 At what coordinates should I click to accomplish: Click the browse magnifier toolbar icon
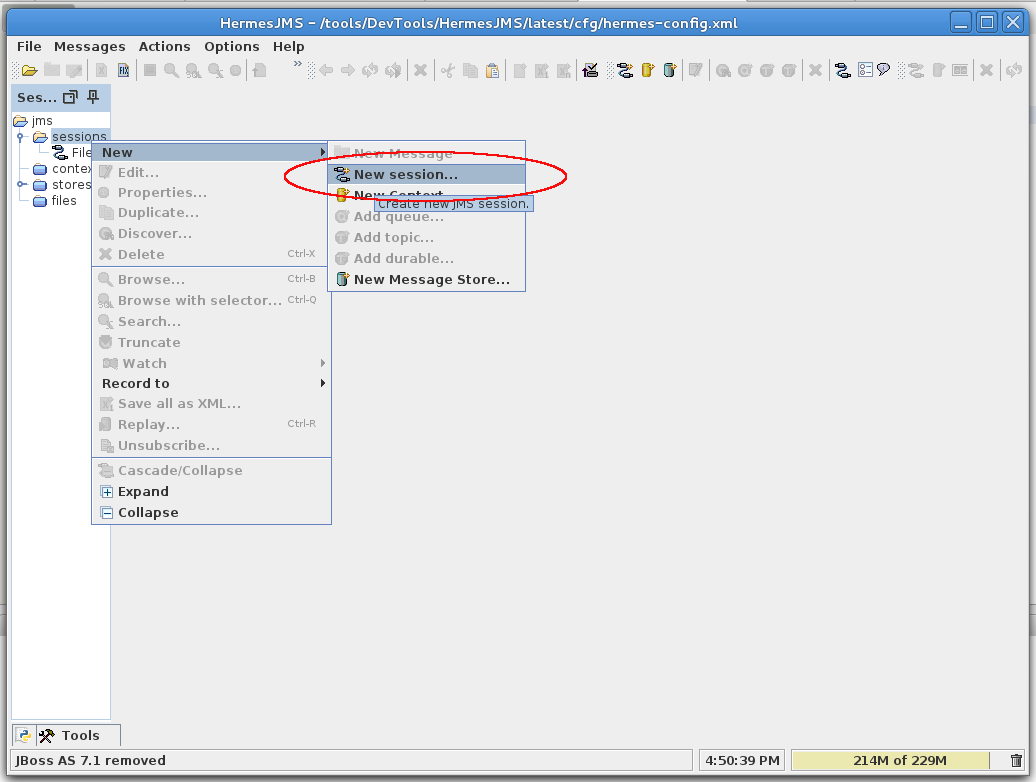[171, 70]
